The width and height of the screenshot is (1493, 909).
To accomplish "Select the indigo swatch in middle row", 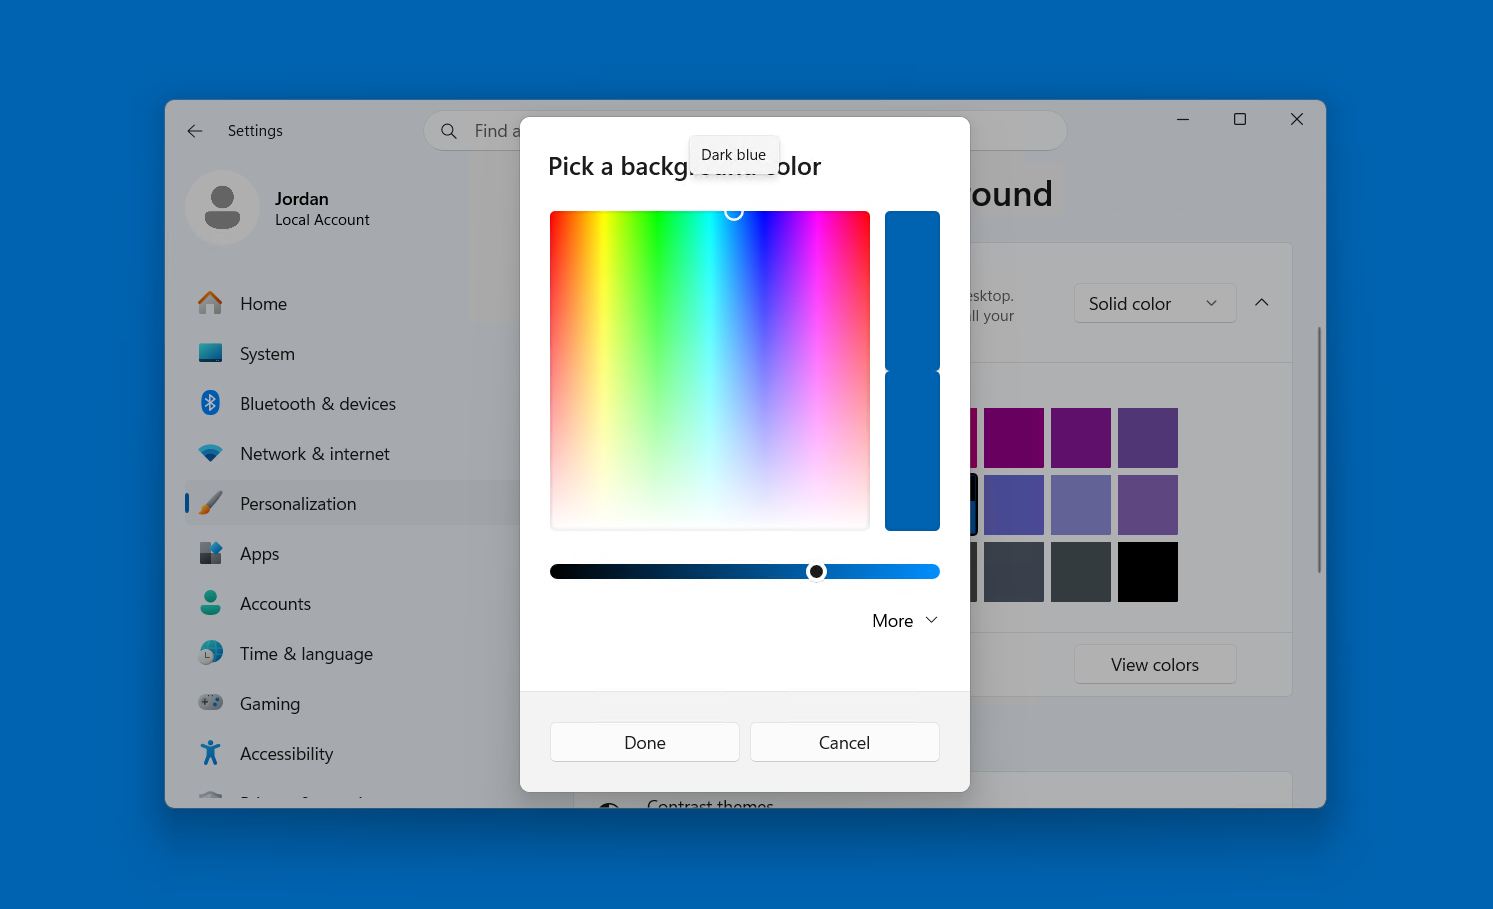I will click(1014, 505).
